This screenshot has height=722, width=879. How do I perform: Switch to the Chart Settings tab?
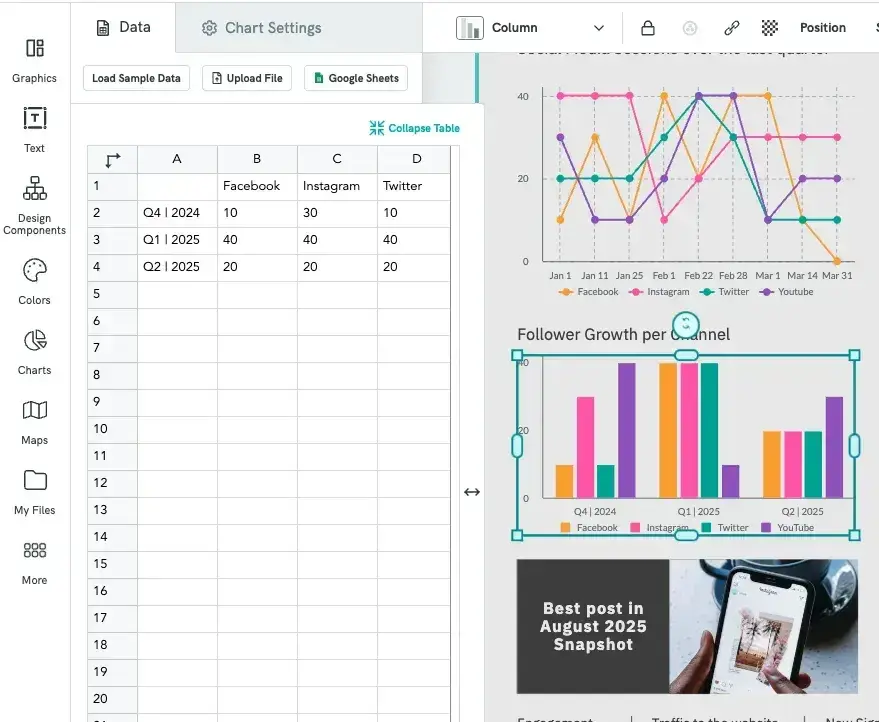click(261, 28)
